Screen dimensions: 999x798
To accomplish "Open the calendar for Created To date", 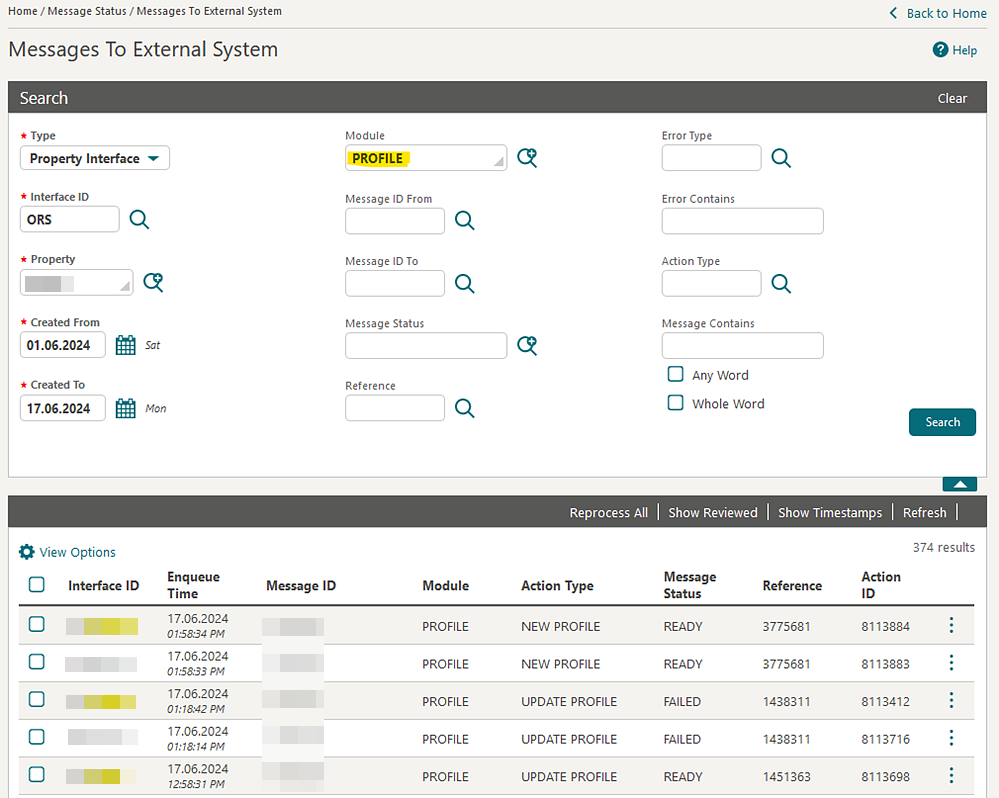I will 124,407.
